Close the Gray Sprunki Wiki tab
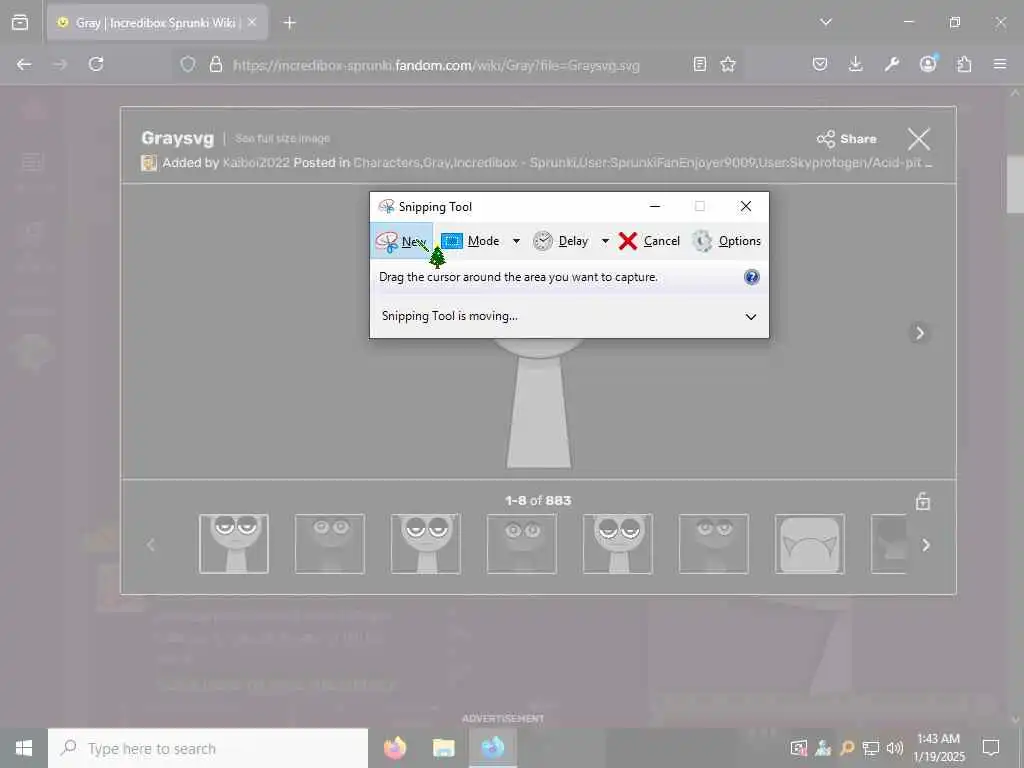 coord(252,22)
